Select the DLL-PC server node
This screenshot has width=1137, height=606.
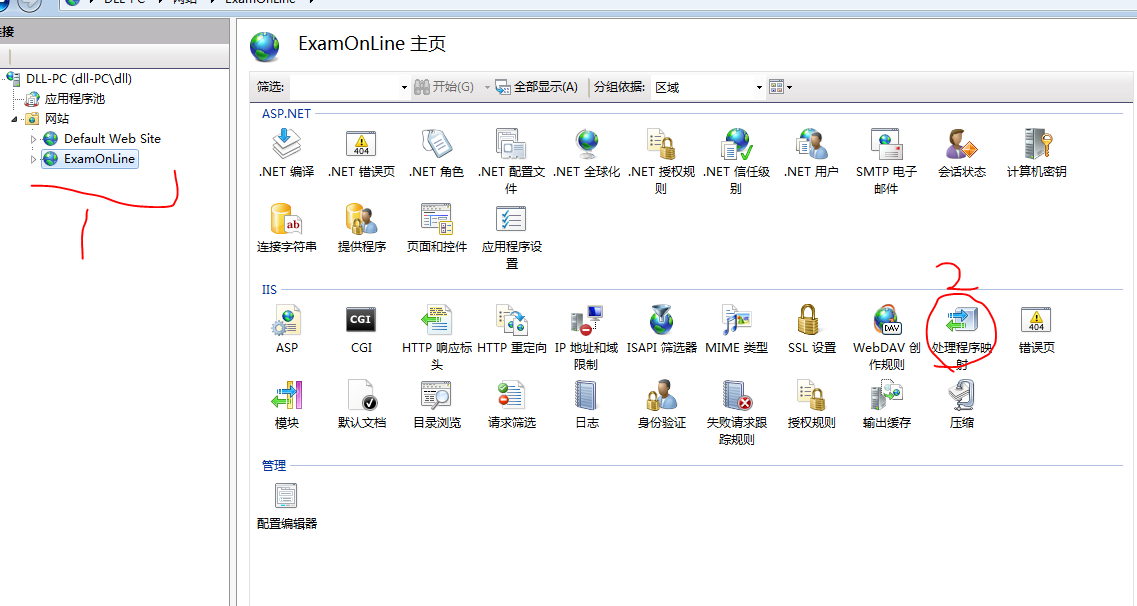pyautogui.click(x=79, y=78)
